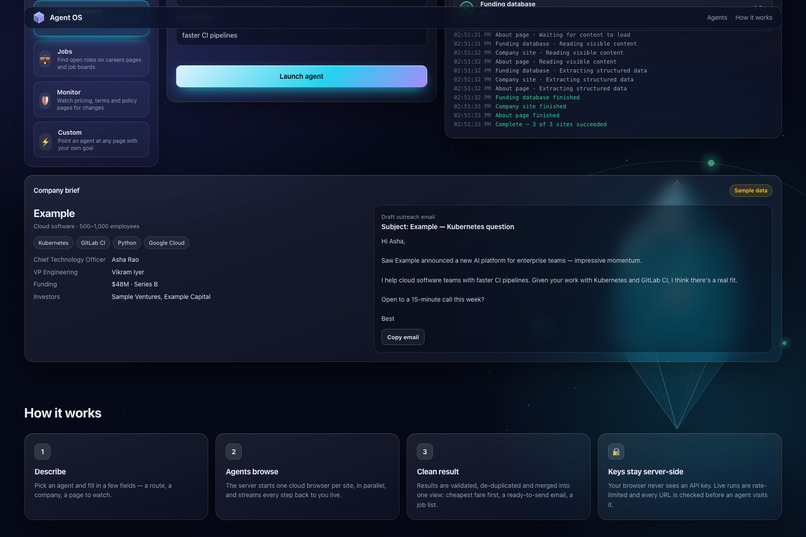Click the log line Complete — 3 of 3 sites succeeded
This screenshot has height=537, width=806.
tap(551, 124)
